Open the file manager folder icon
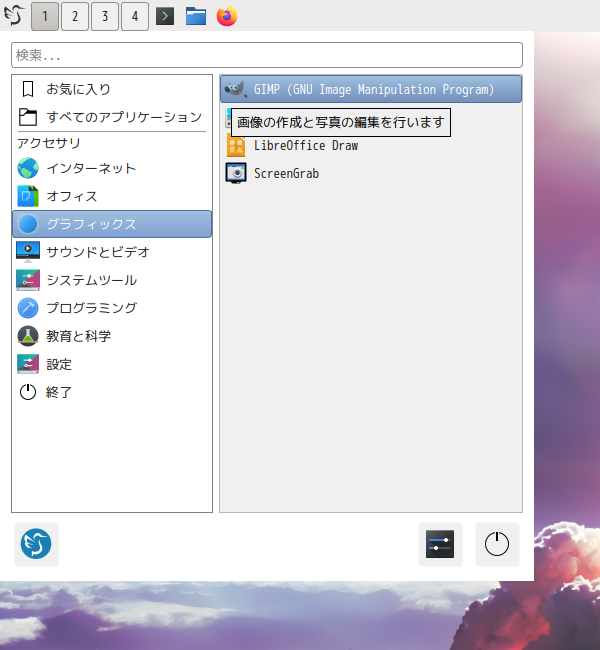Screen dimensions: 600x650 (x=196, y=16)
